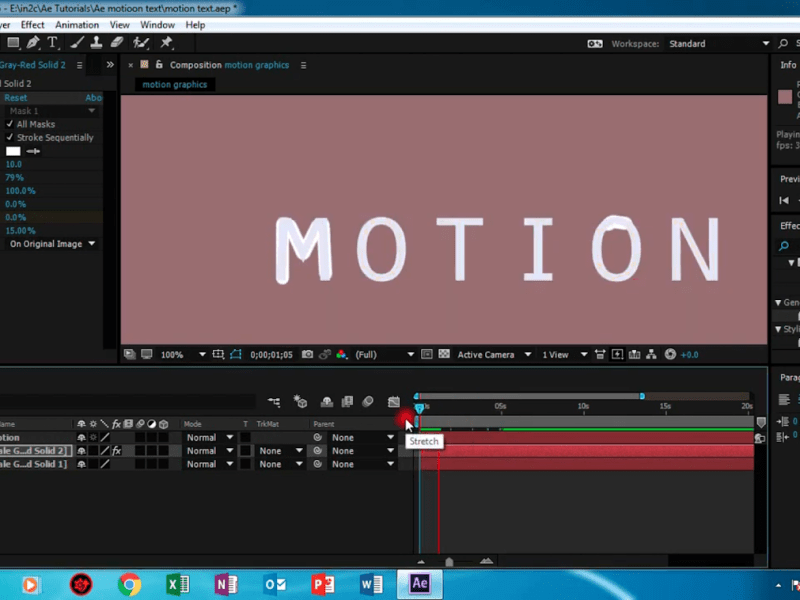The width and height of the screenshot is (800, 600).
Task: Open the Graph Editor
Action: pos(394,401)
